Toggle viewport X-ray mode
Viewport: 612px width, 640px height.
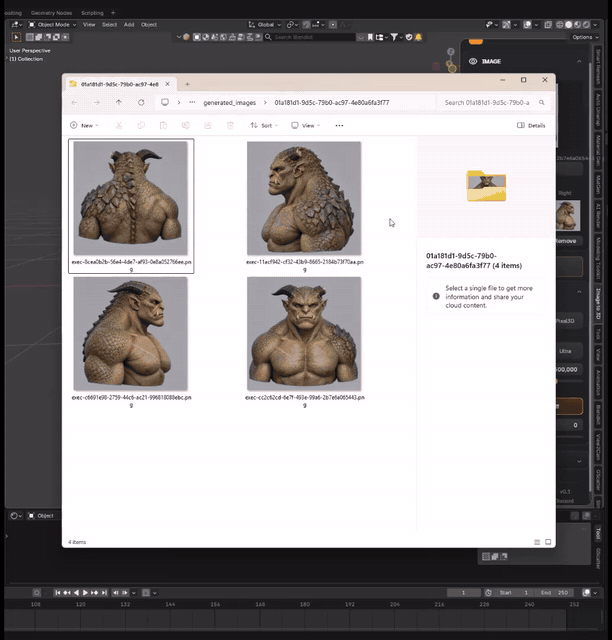pyautogui.click(x=548, y=25)
